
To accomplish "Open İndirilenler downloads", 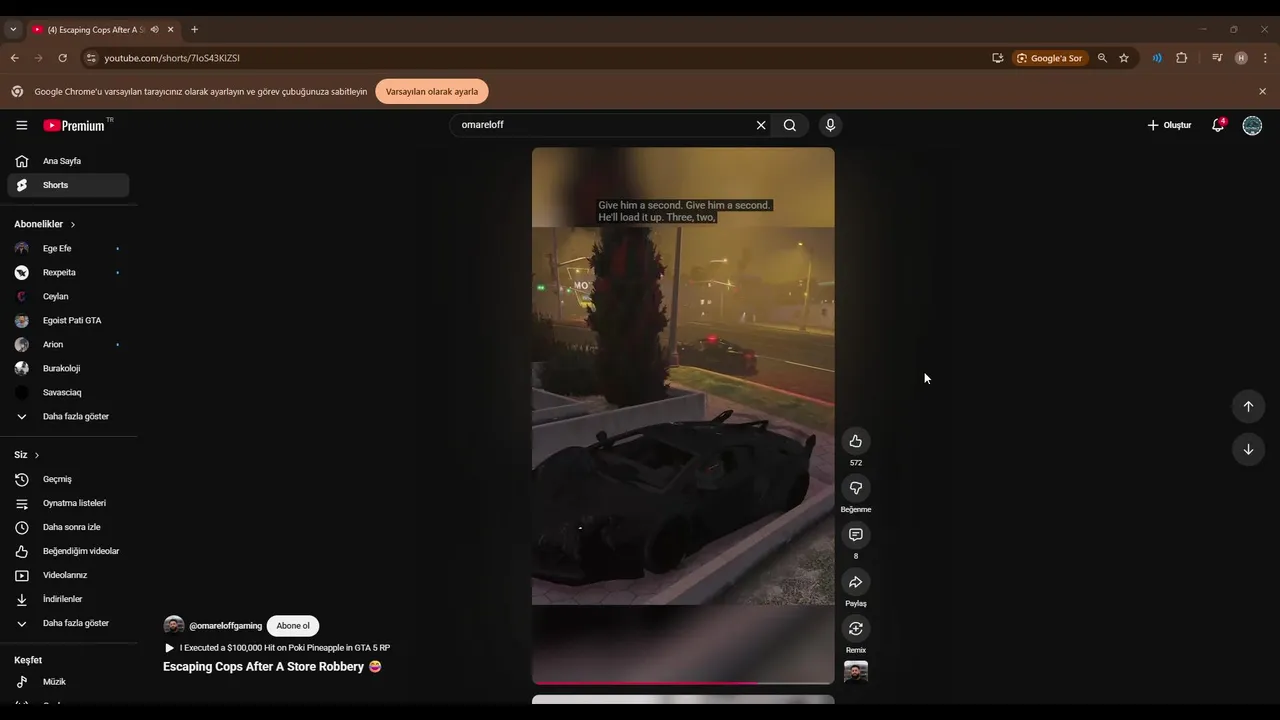I will [x=68, y=599].
